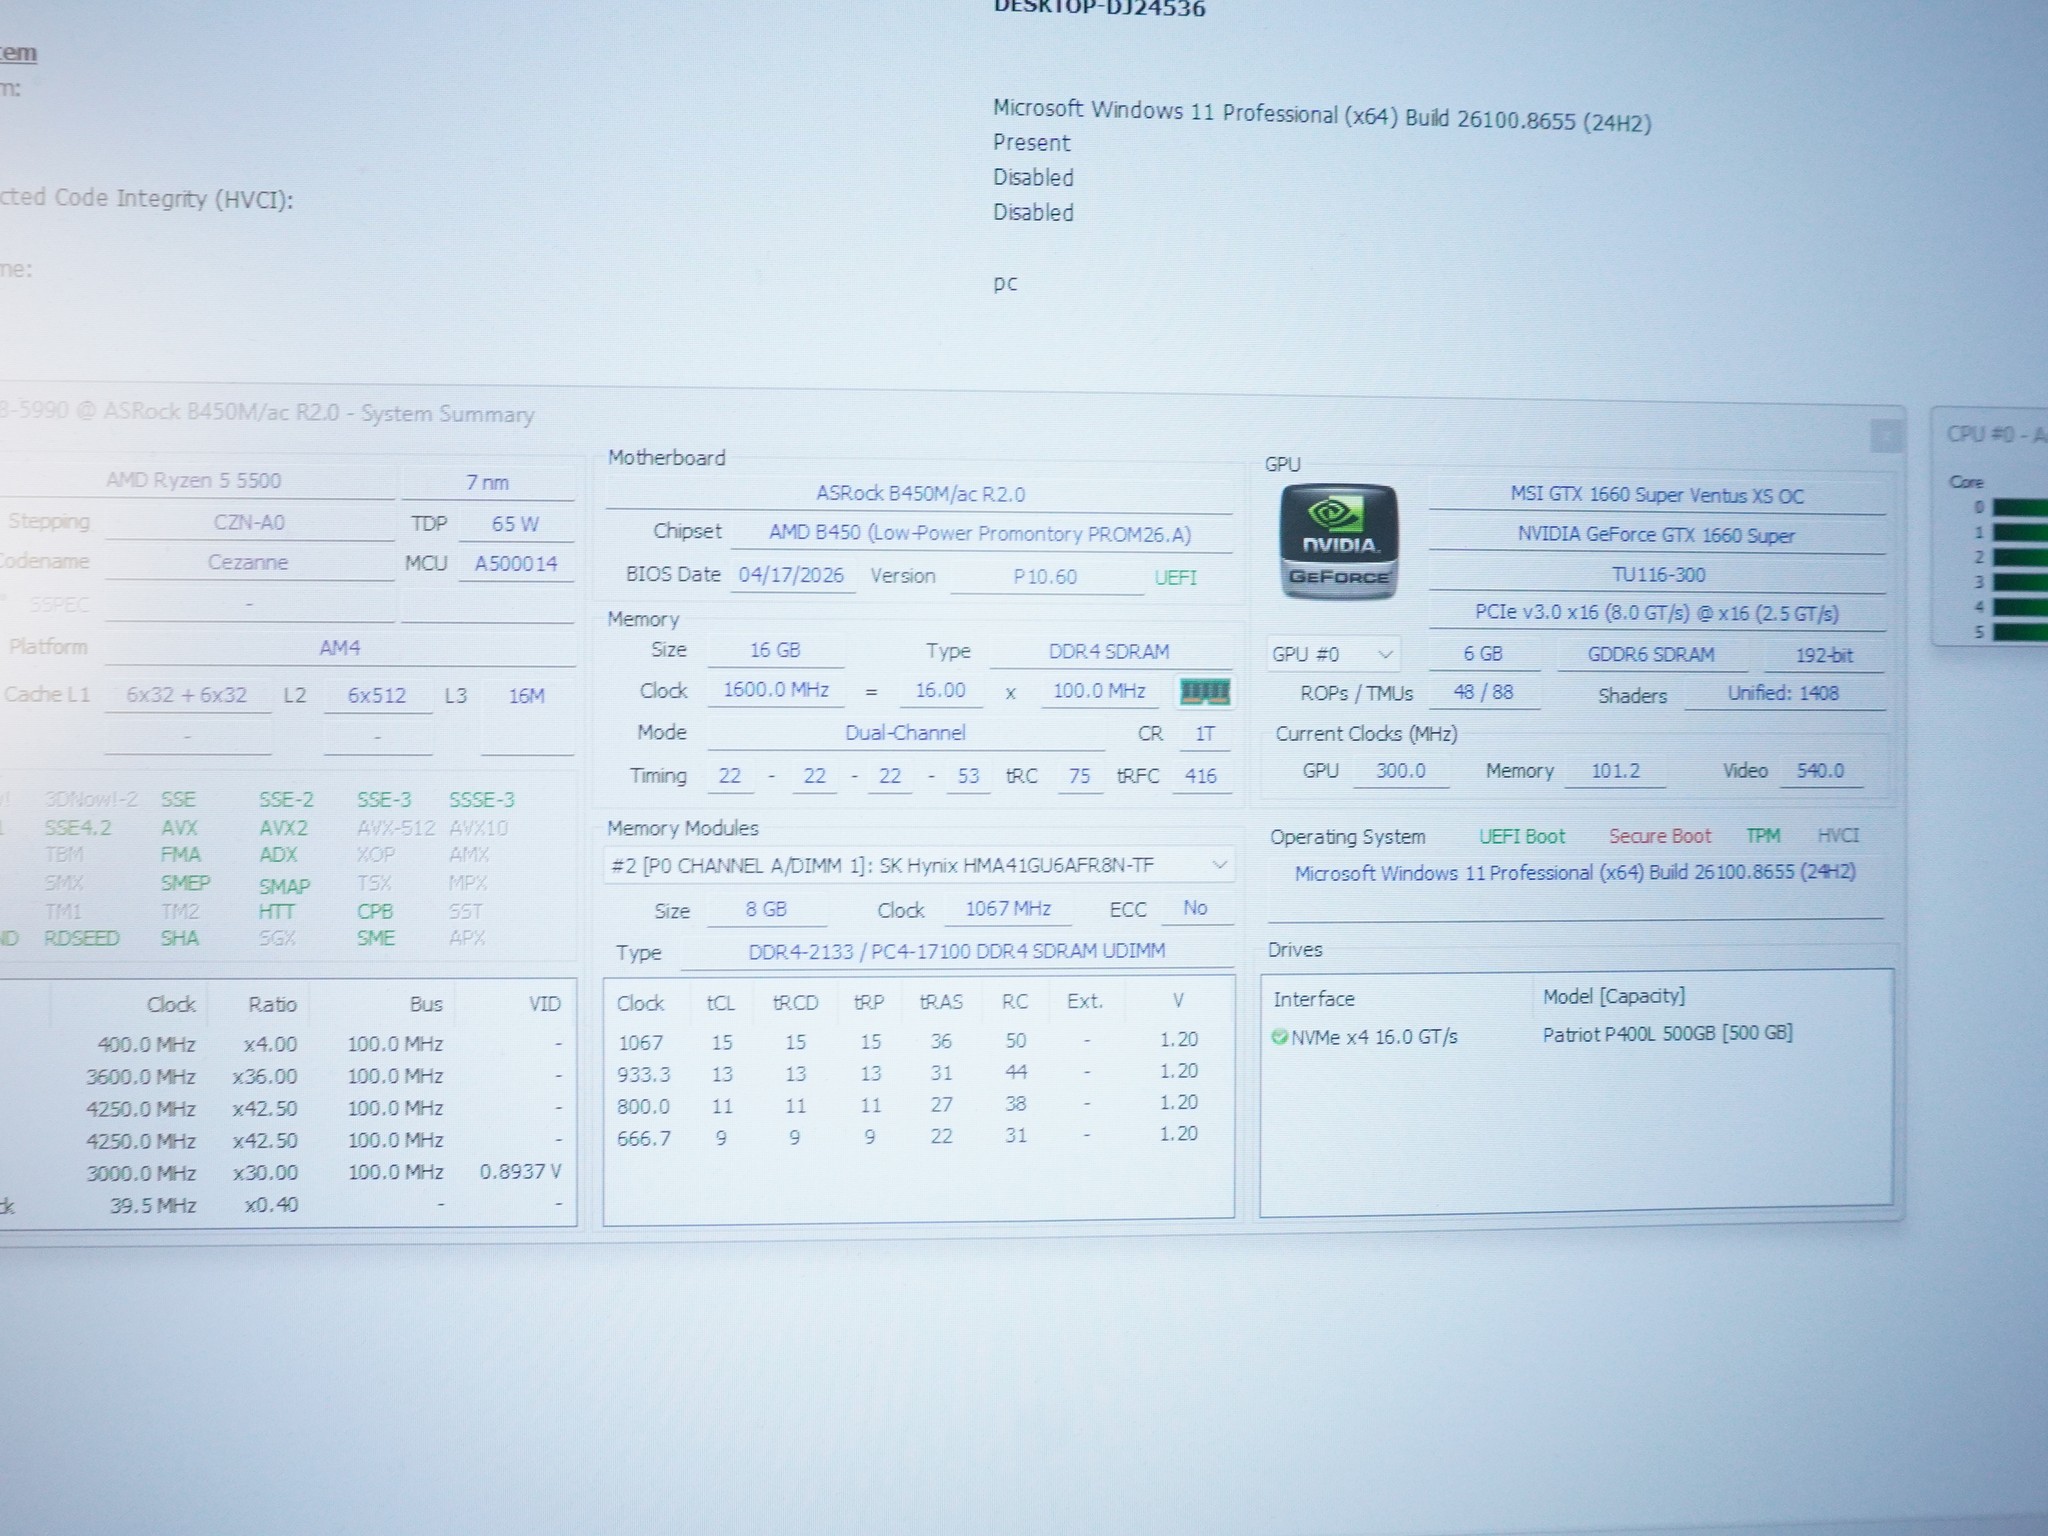Select the 800.0 clock row in the timings table
Viewport: 2048px width, 1536px height.
point(908,1105)
